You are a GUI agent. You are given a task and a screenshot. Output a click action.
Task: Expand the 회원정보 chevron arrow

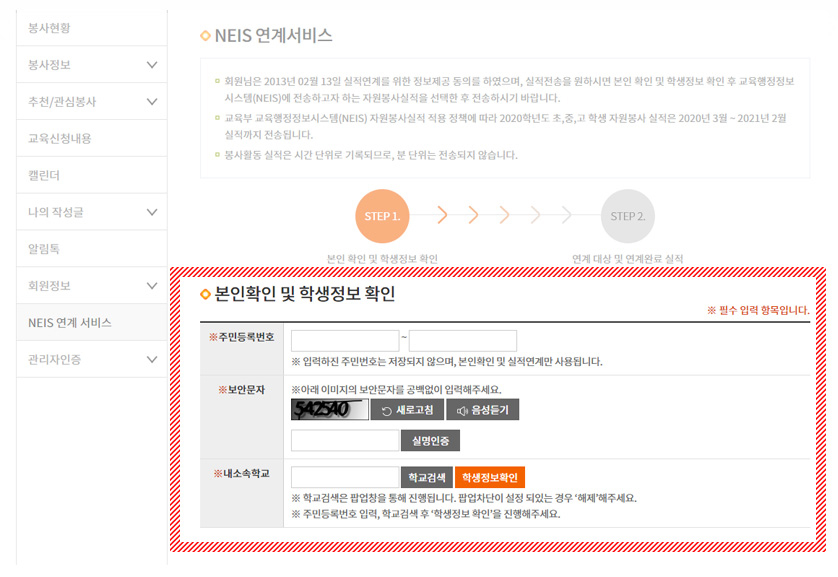[152, 286]
